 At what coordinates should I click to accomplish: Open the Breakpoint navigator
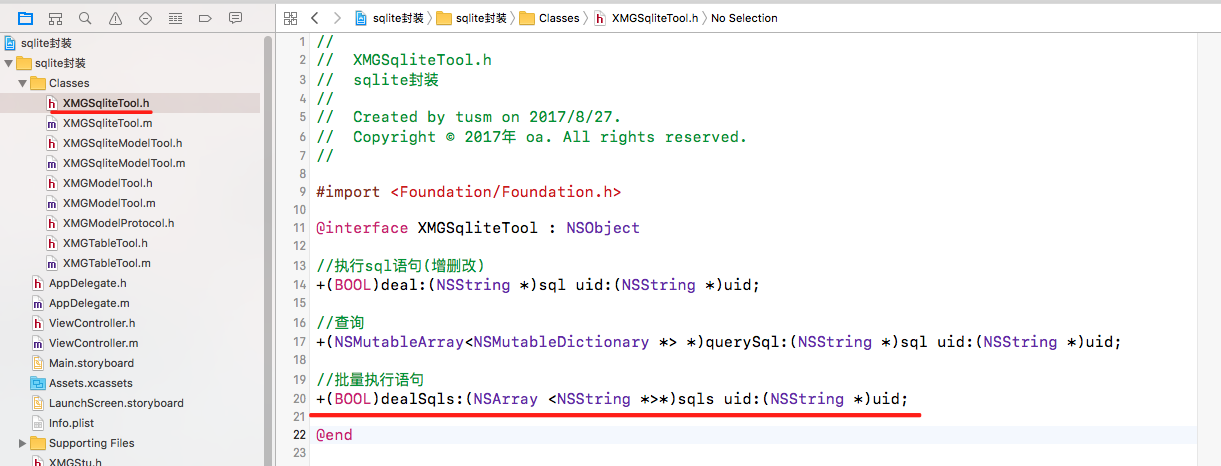(205, 18)
